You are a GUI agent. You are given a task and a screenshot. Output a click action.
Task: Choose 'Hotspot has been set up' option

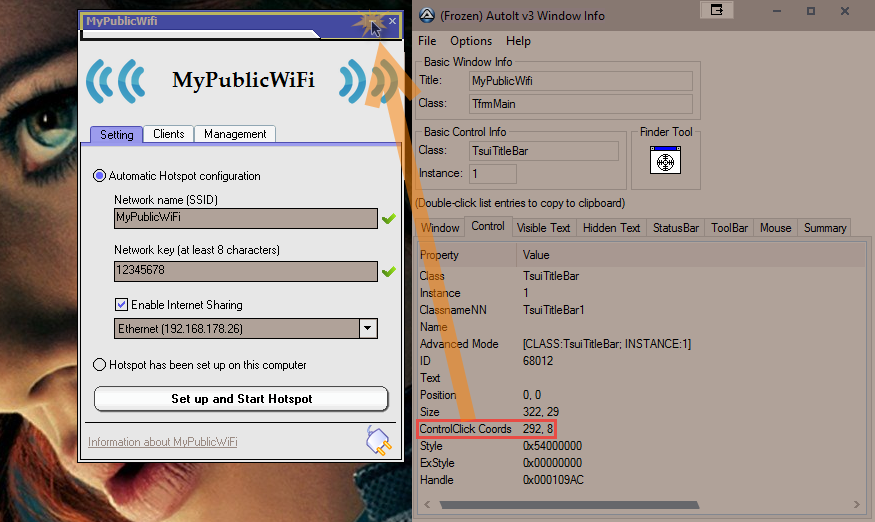coord(99,365)
